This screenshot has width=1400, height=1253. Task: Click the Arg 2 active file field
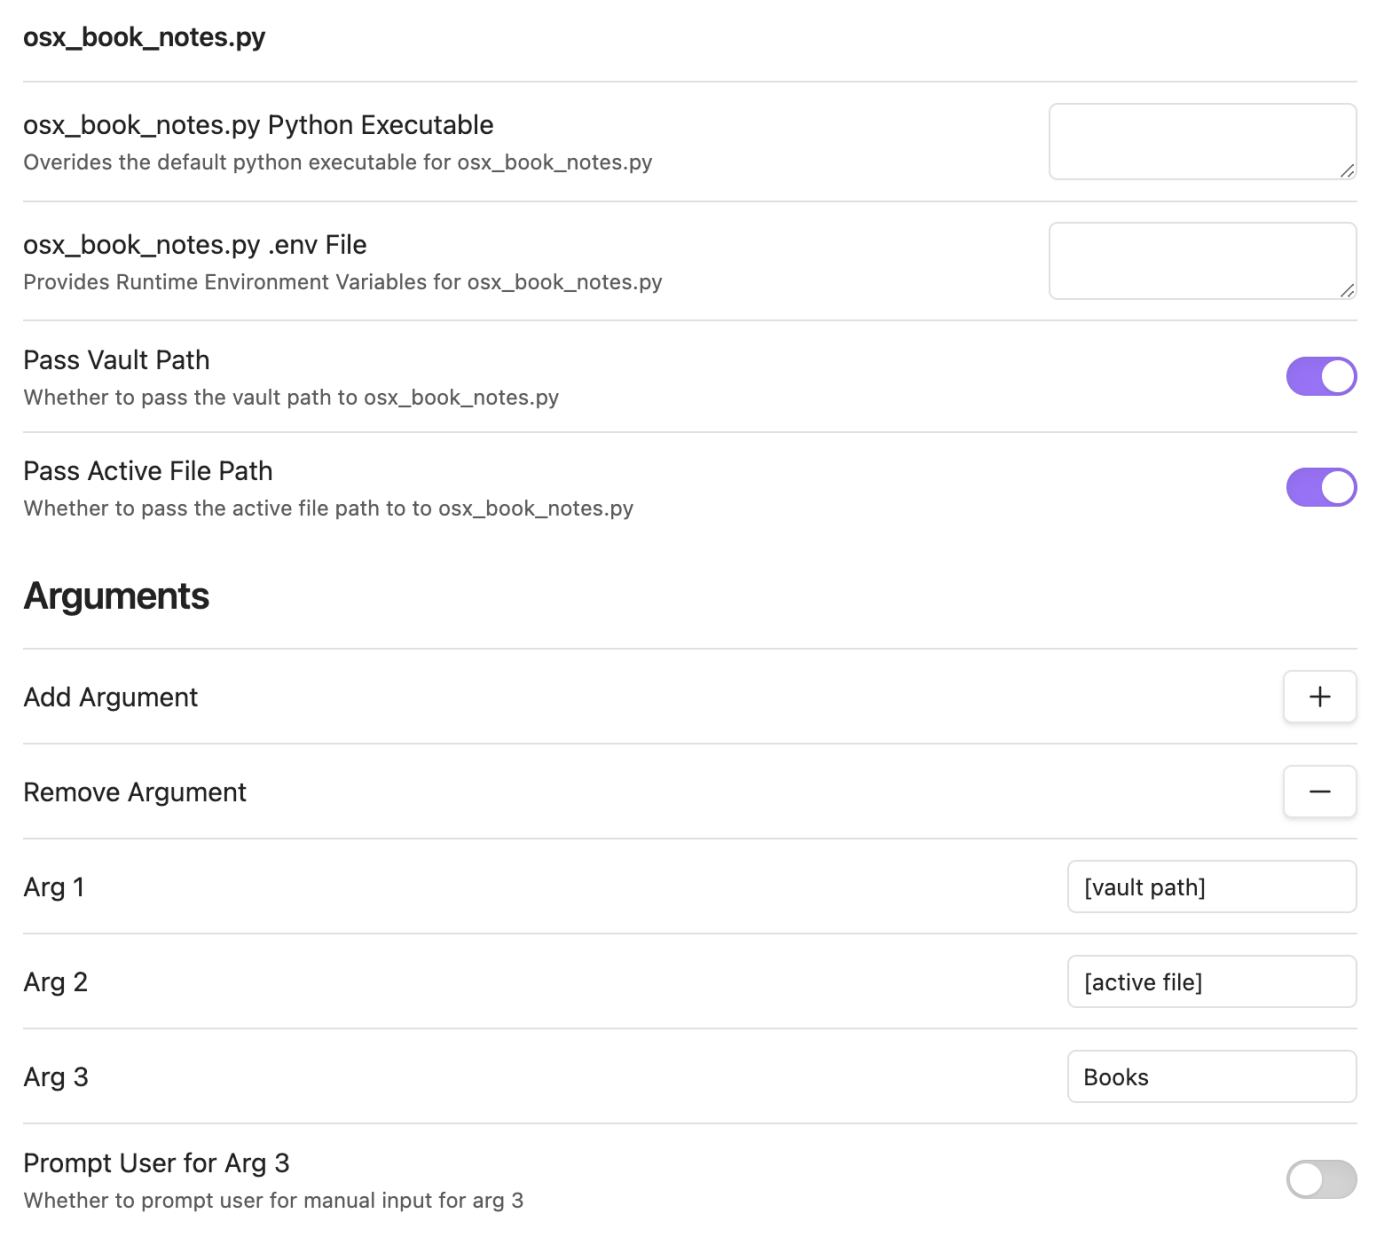1211,981
